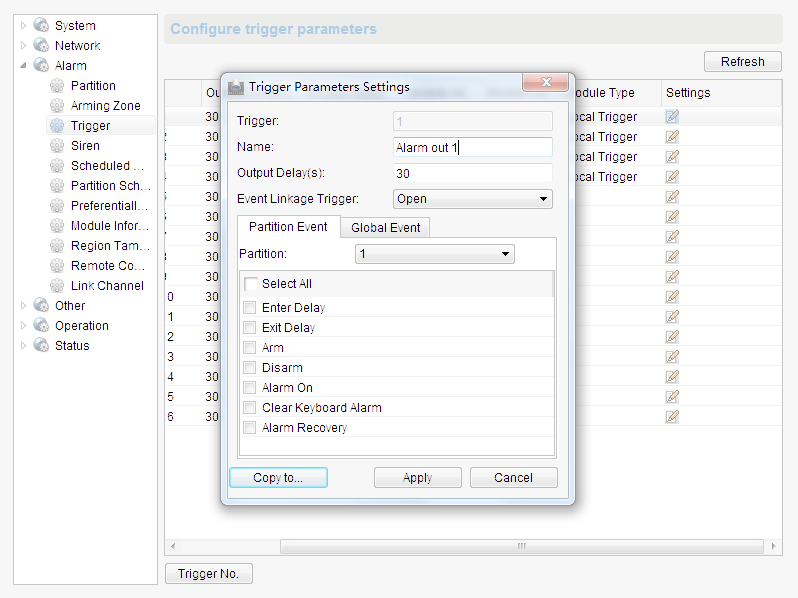Click the dialog title bar camera icon
This screenshot has height=598, width=798.
[x=236, y=88]
